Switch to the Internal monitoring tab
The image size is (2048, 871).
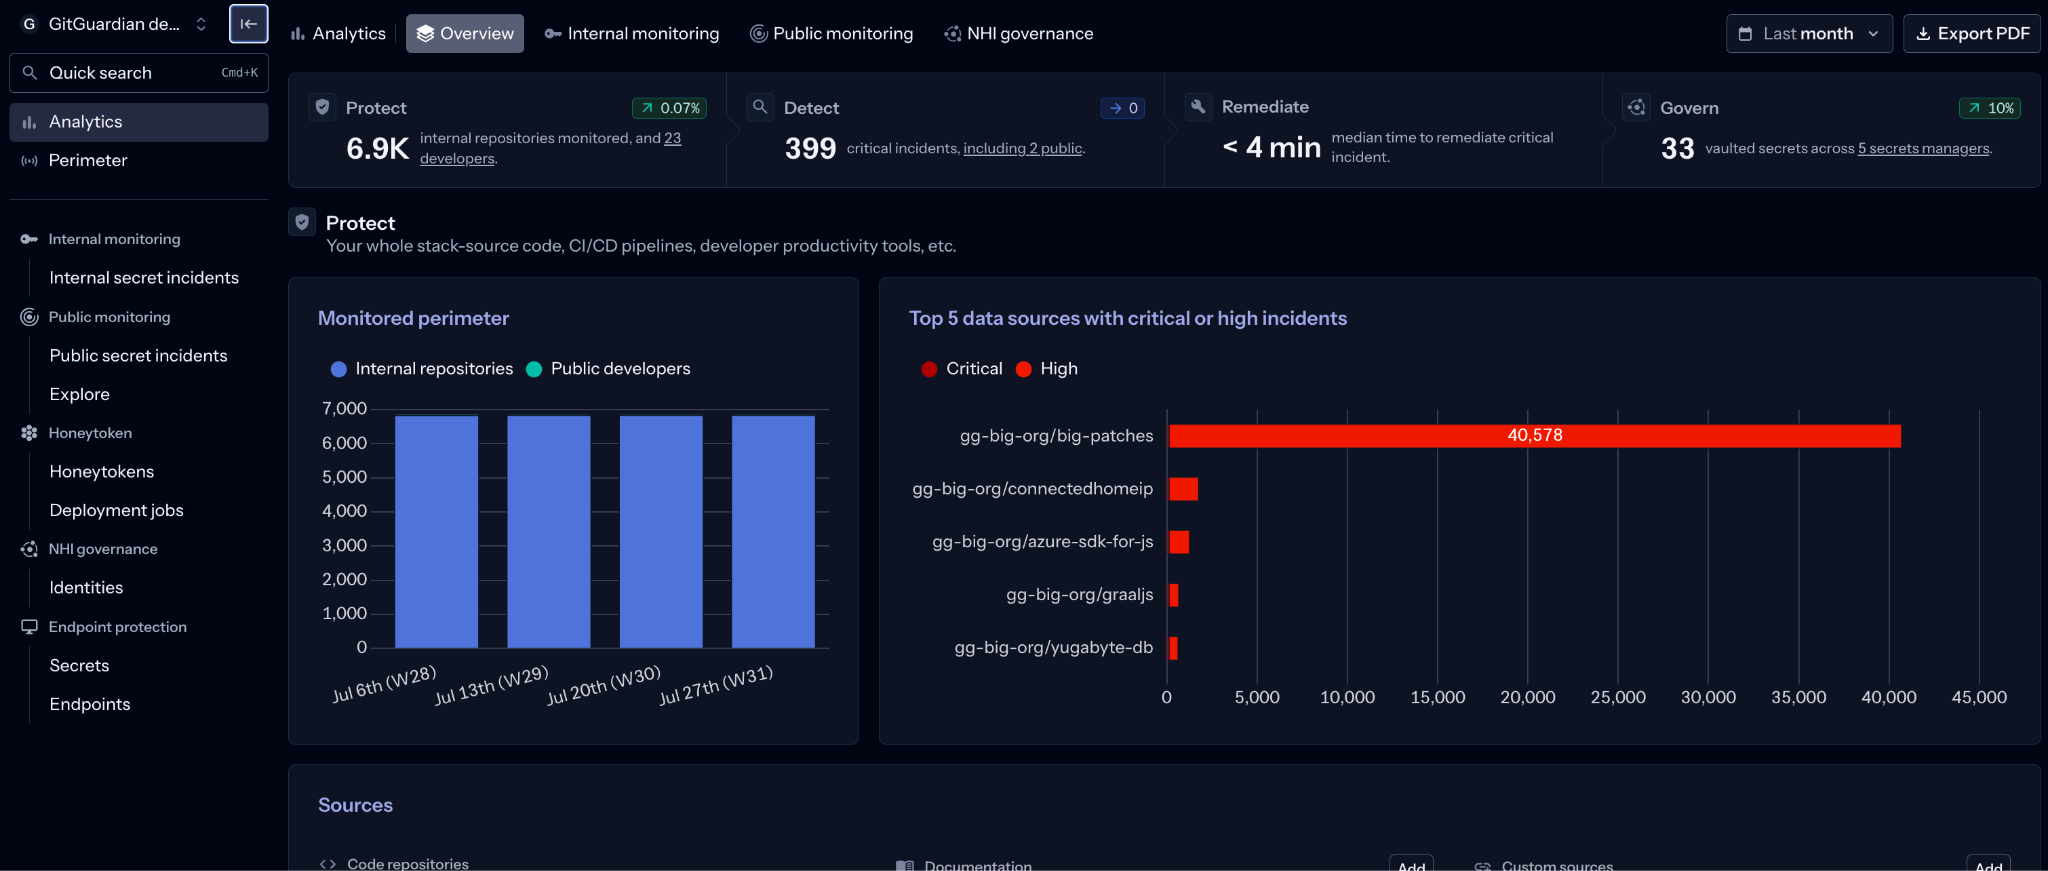tap(632, 34)
